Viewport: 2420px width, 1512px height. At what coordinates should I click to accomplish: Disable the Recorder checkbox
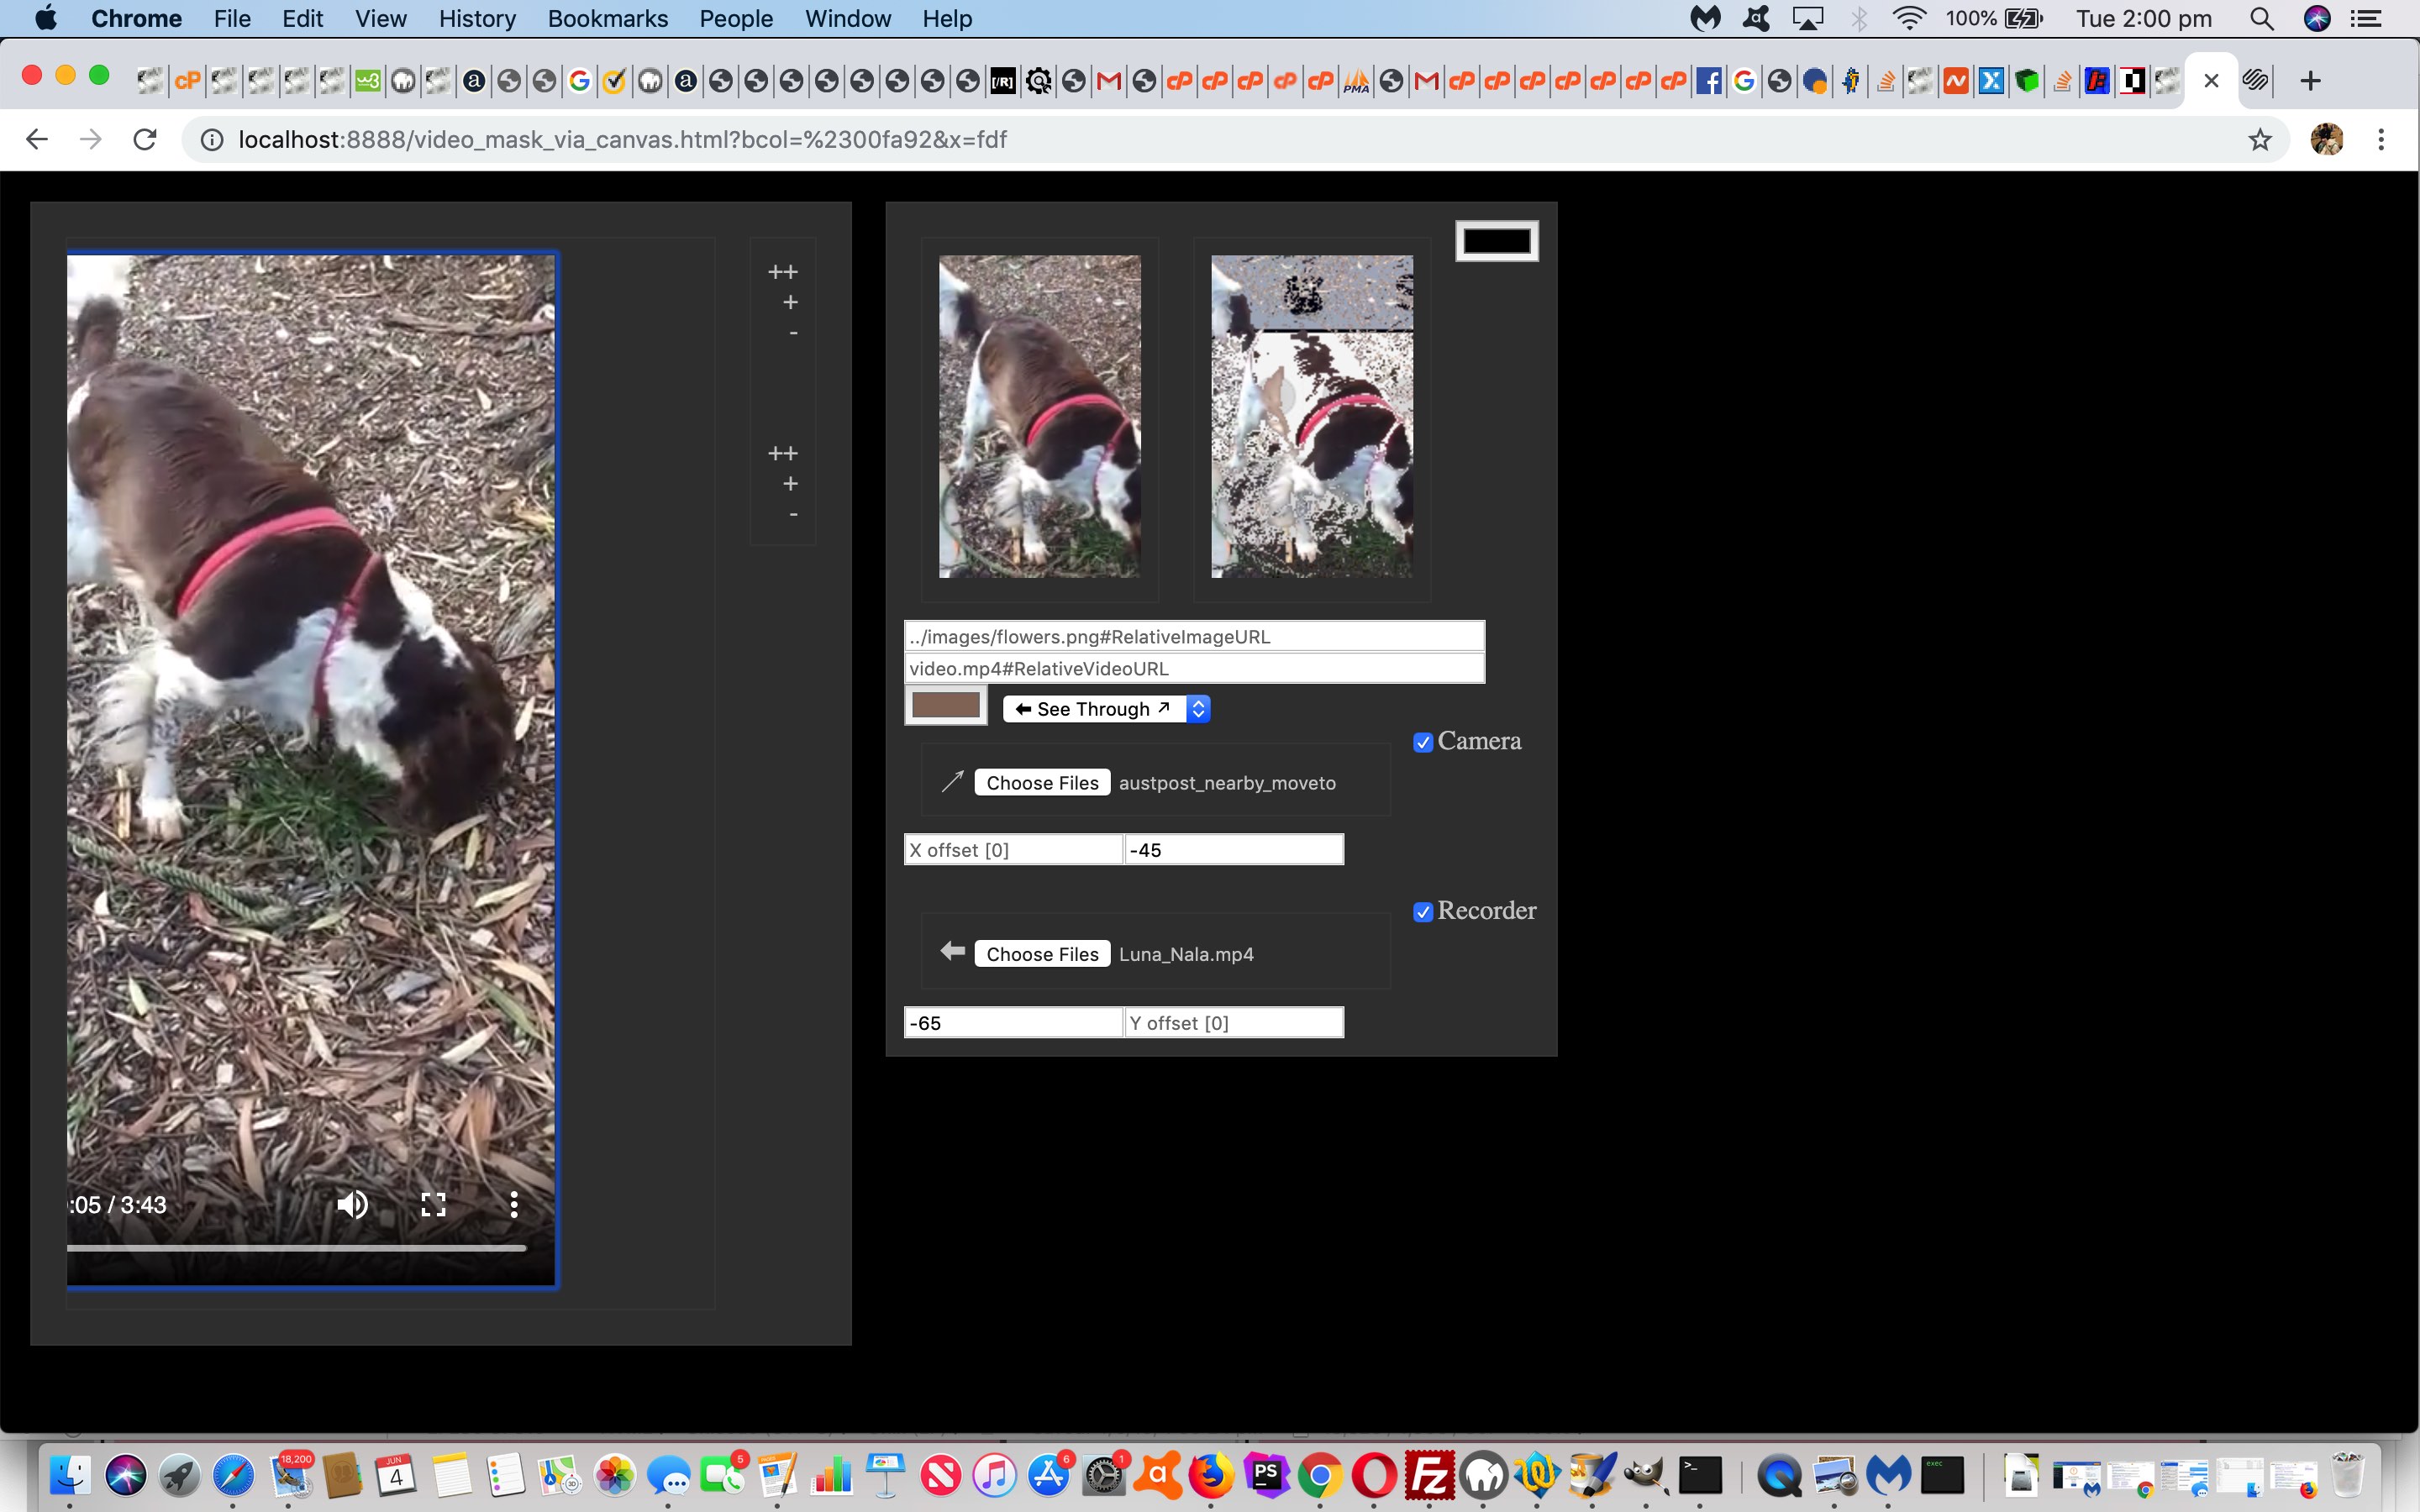1423,912
